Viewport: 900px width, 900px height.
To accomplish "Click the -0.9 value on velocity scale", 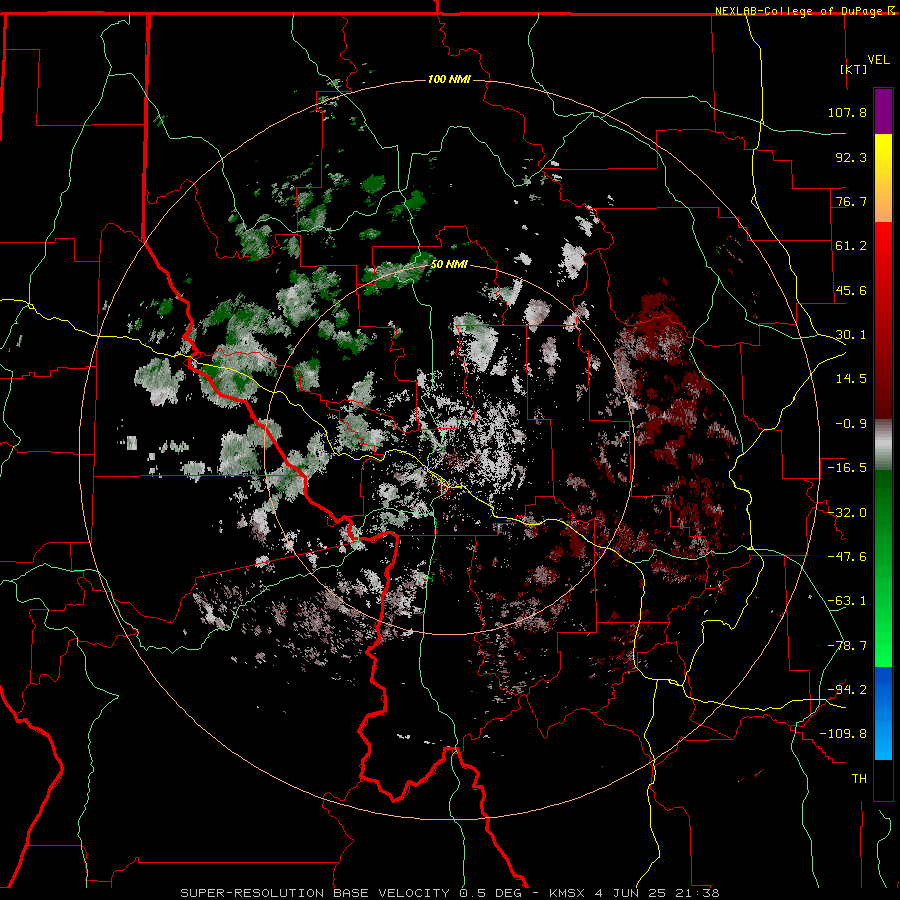I will click(851, 424).
